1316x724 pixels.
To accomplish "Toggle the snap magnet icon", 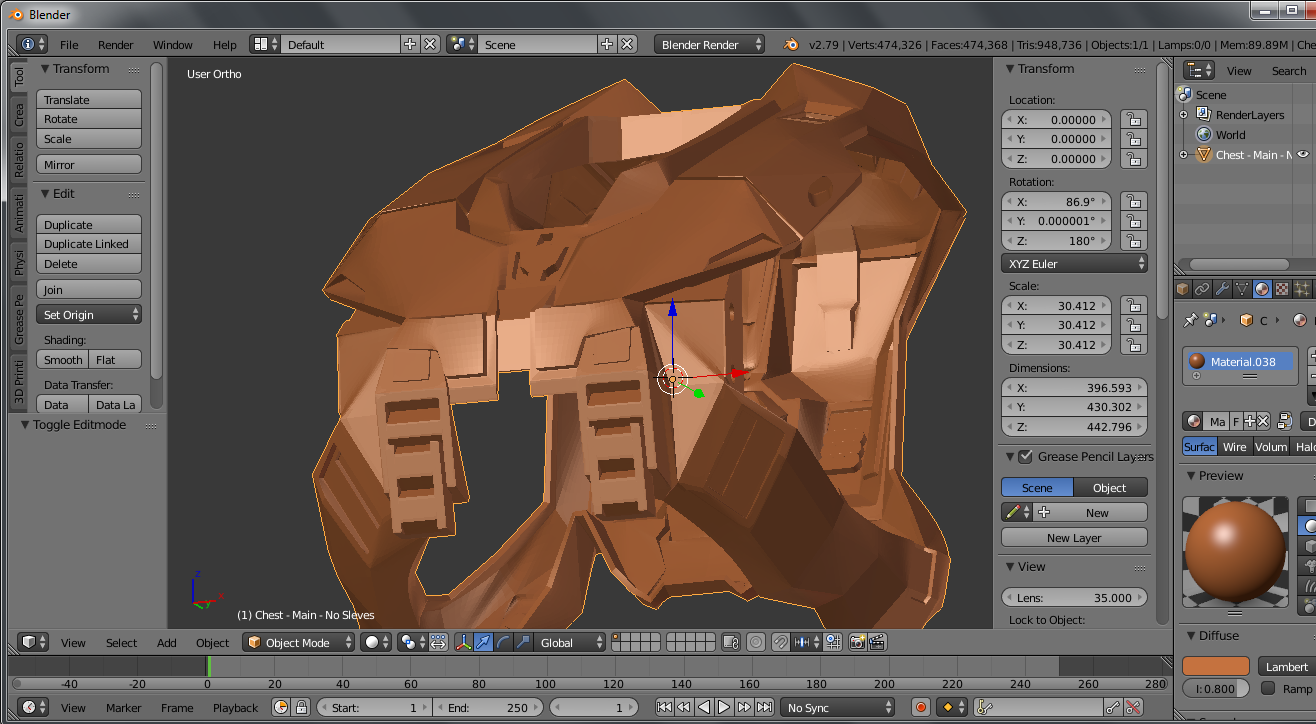I will (x=780, y=642).
